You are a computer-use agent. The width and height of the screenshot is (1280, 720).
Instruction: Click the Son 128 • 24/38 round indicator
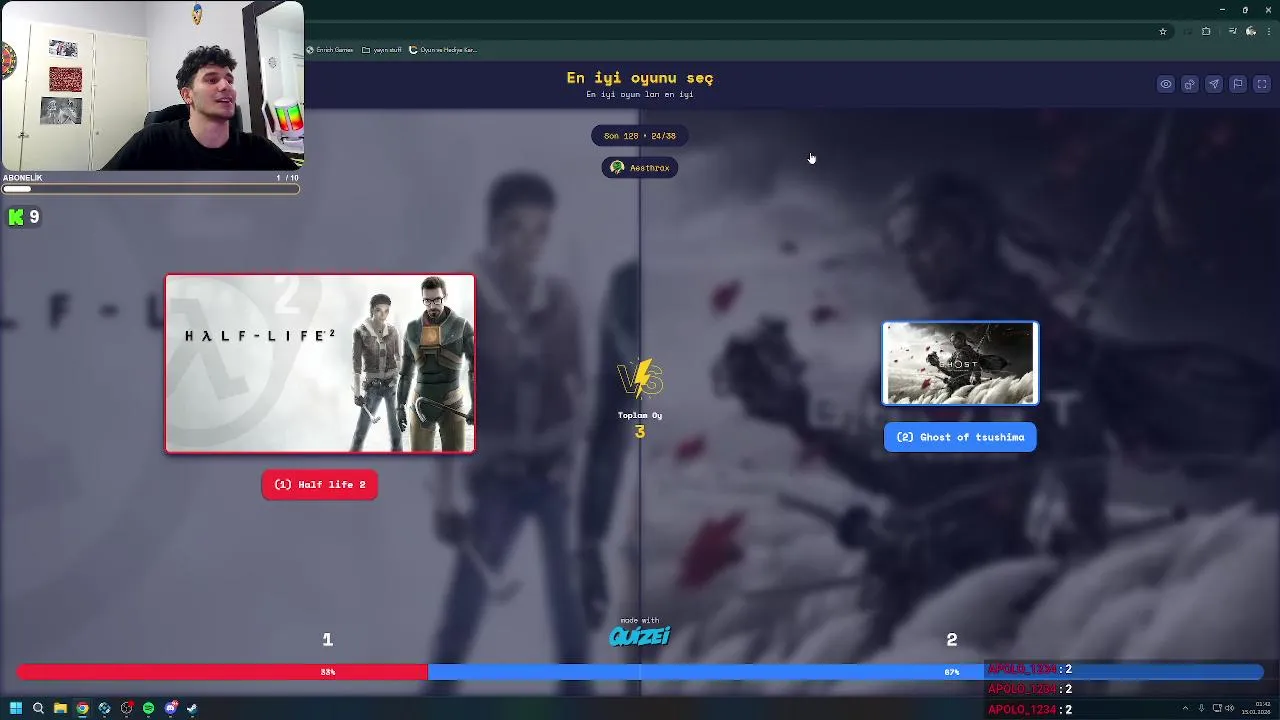[x=640, y=136]
